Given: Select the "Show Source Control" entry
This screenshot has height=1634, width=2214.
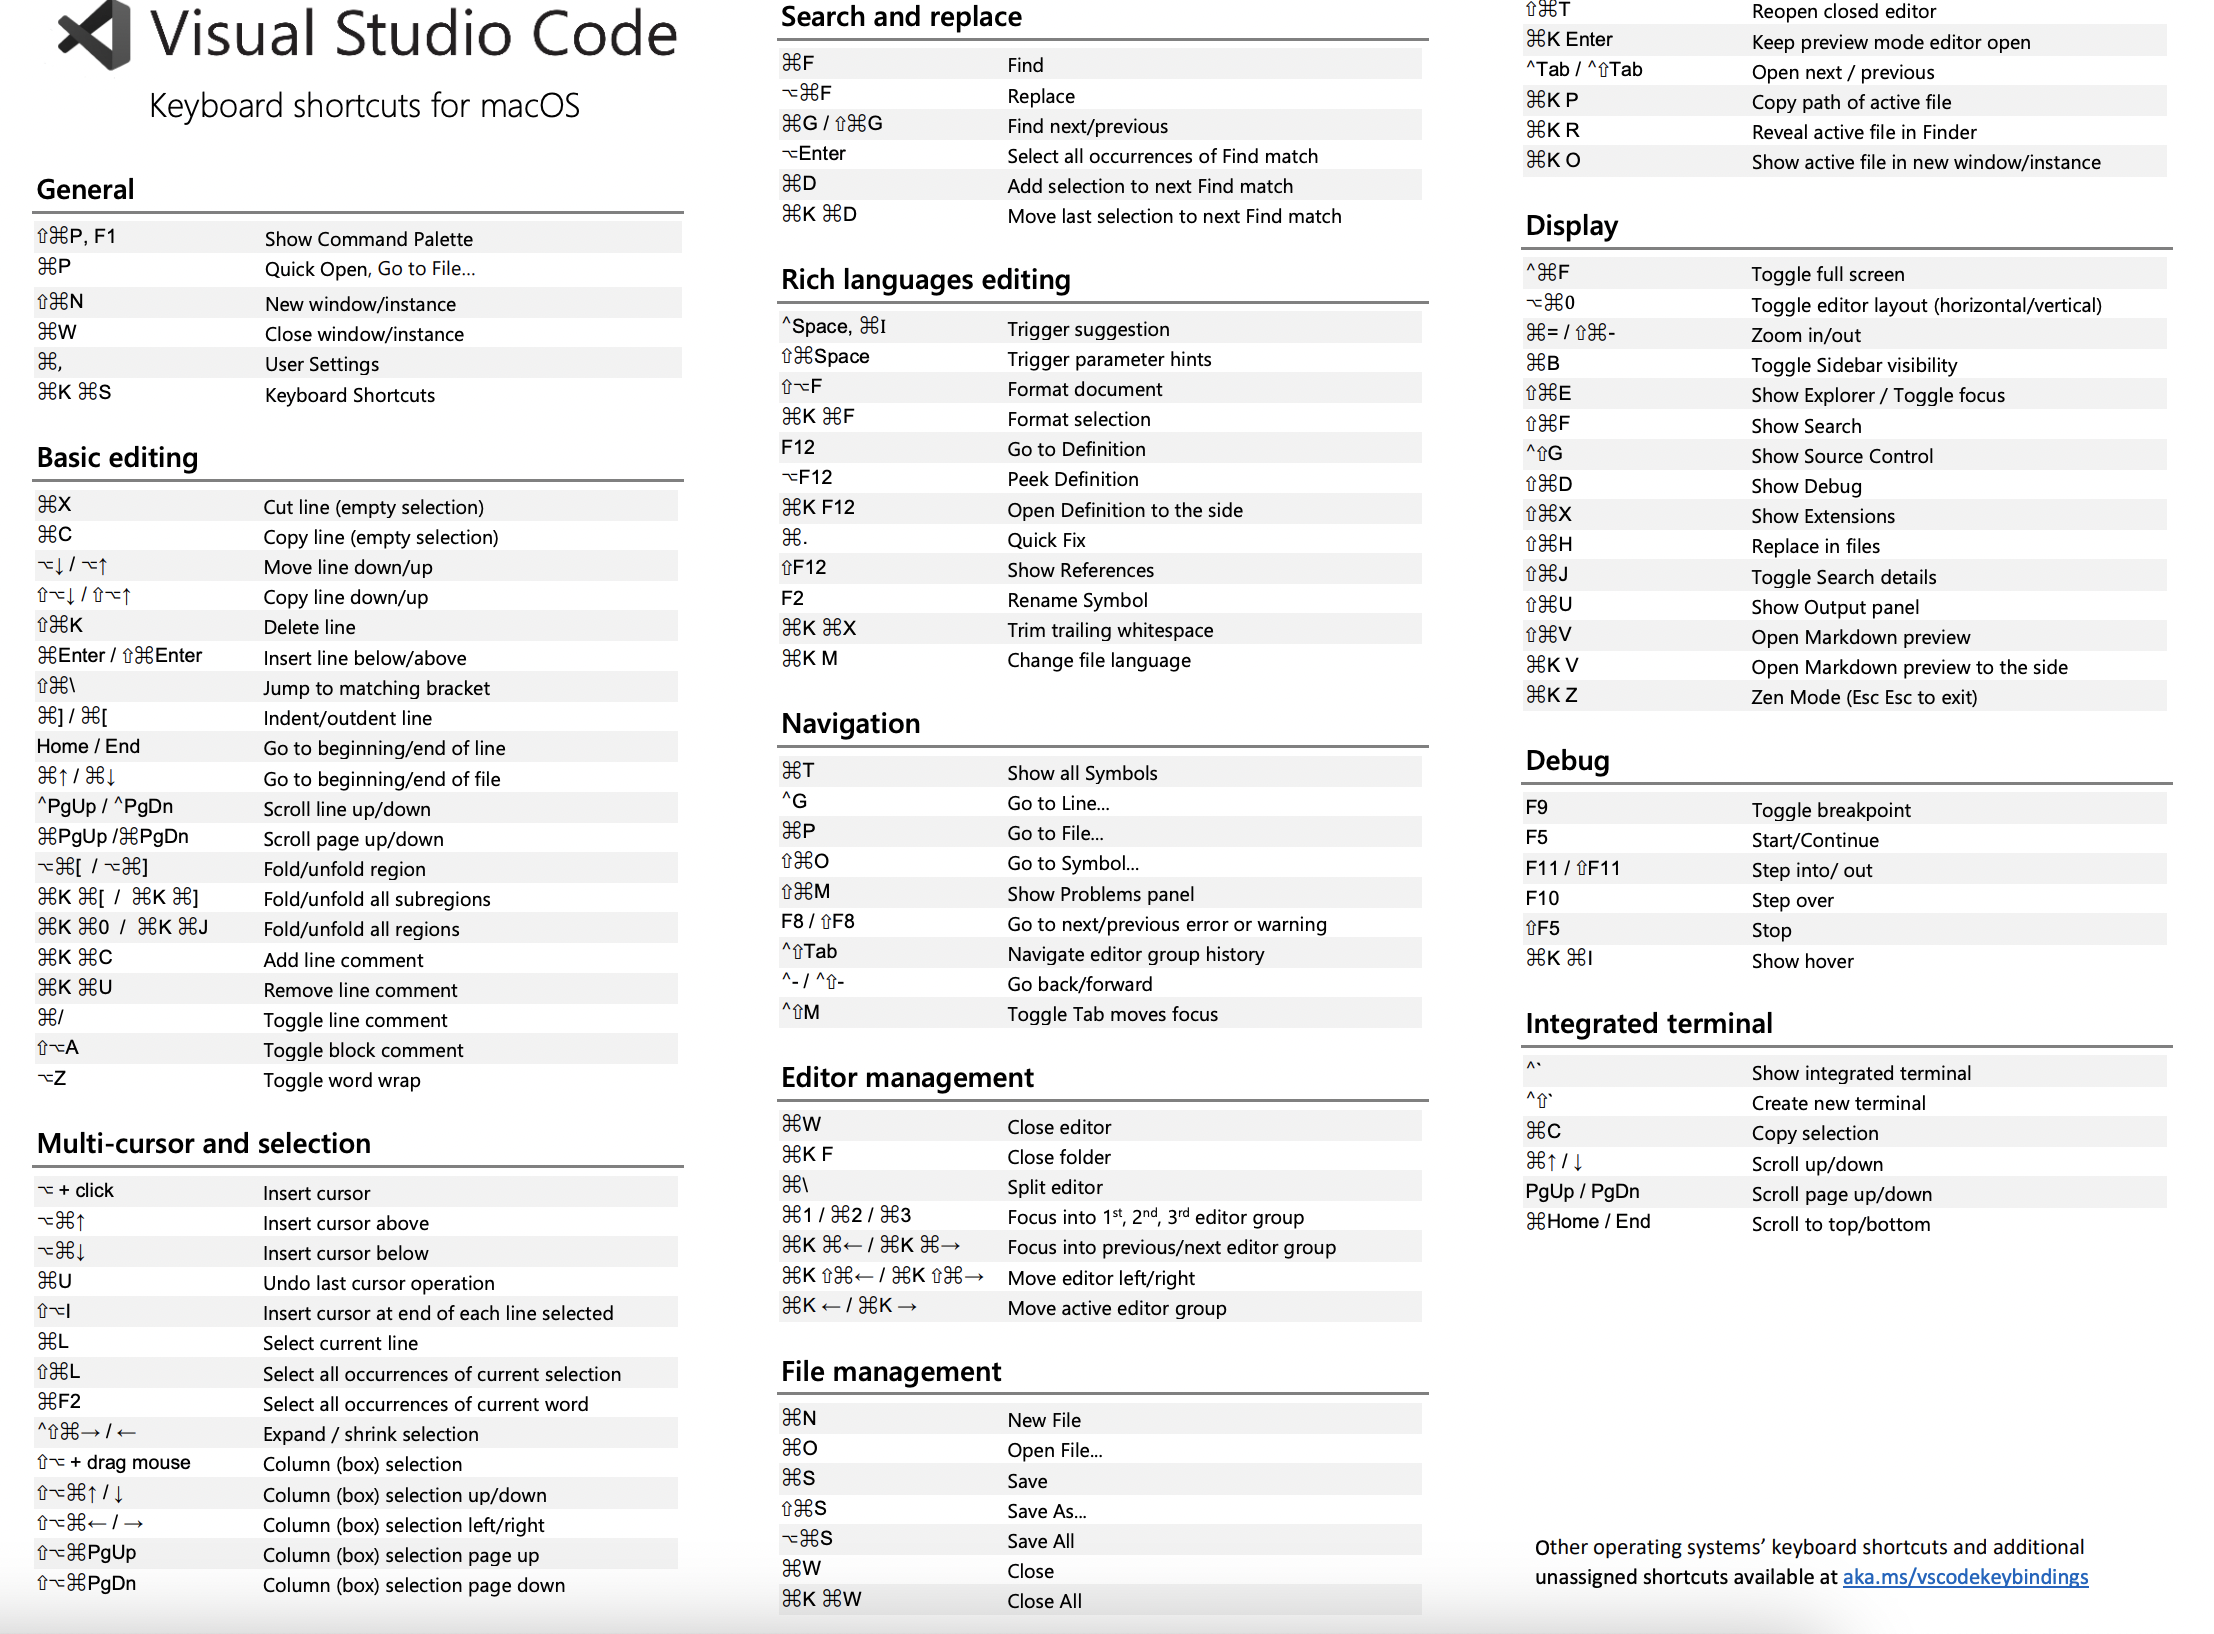Looking at the screenshot, I should pyautogui.click(x=1842, y=456).
